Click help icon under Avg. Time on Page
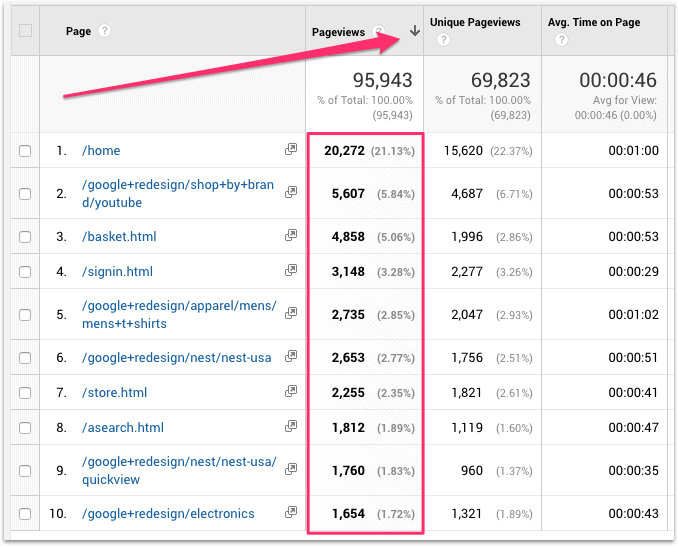The height and width of the screenshot is (546, 678). point(561,40)
